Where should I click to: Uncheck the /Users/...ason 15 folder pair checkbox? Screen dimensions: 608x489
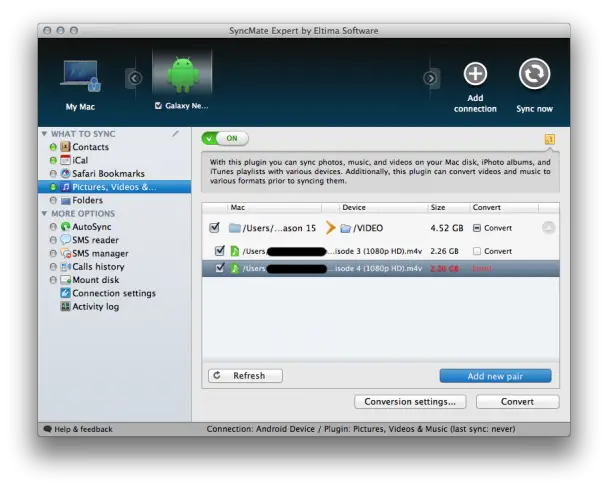214,228
